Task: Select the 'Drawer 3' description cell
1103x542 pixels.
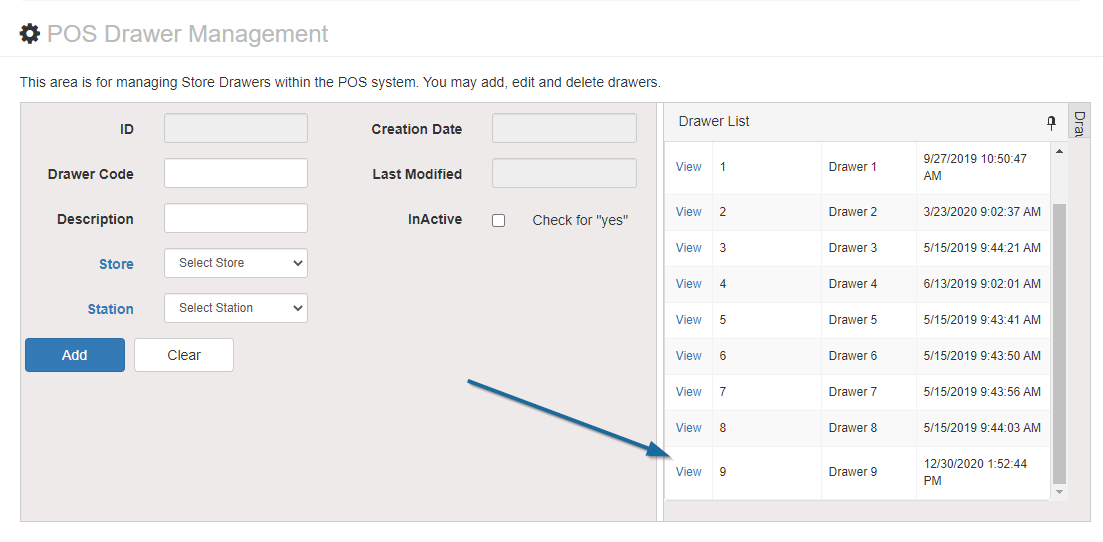Action: [x=869, y=248]
